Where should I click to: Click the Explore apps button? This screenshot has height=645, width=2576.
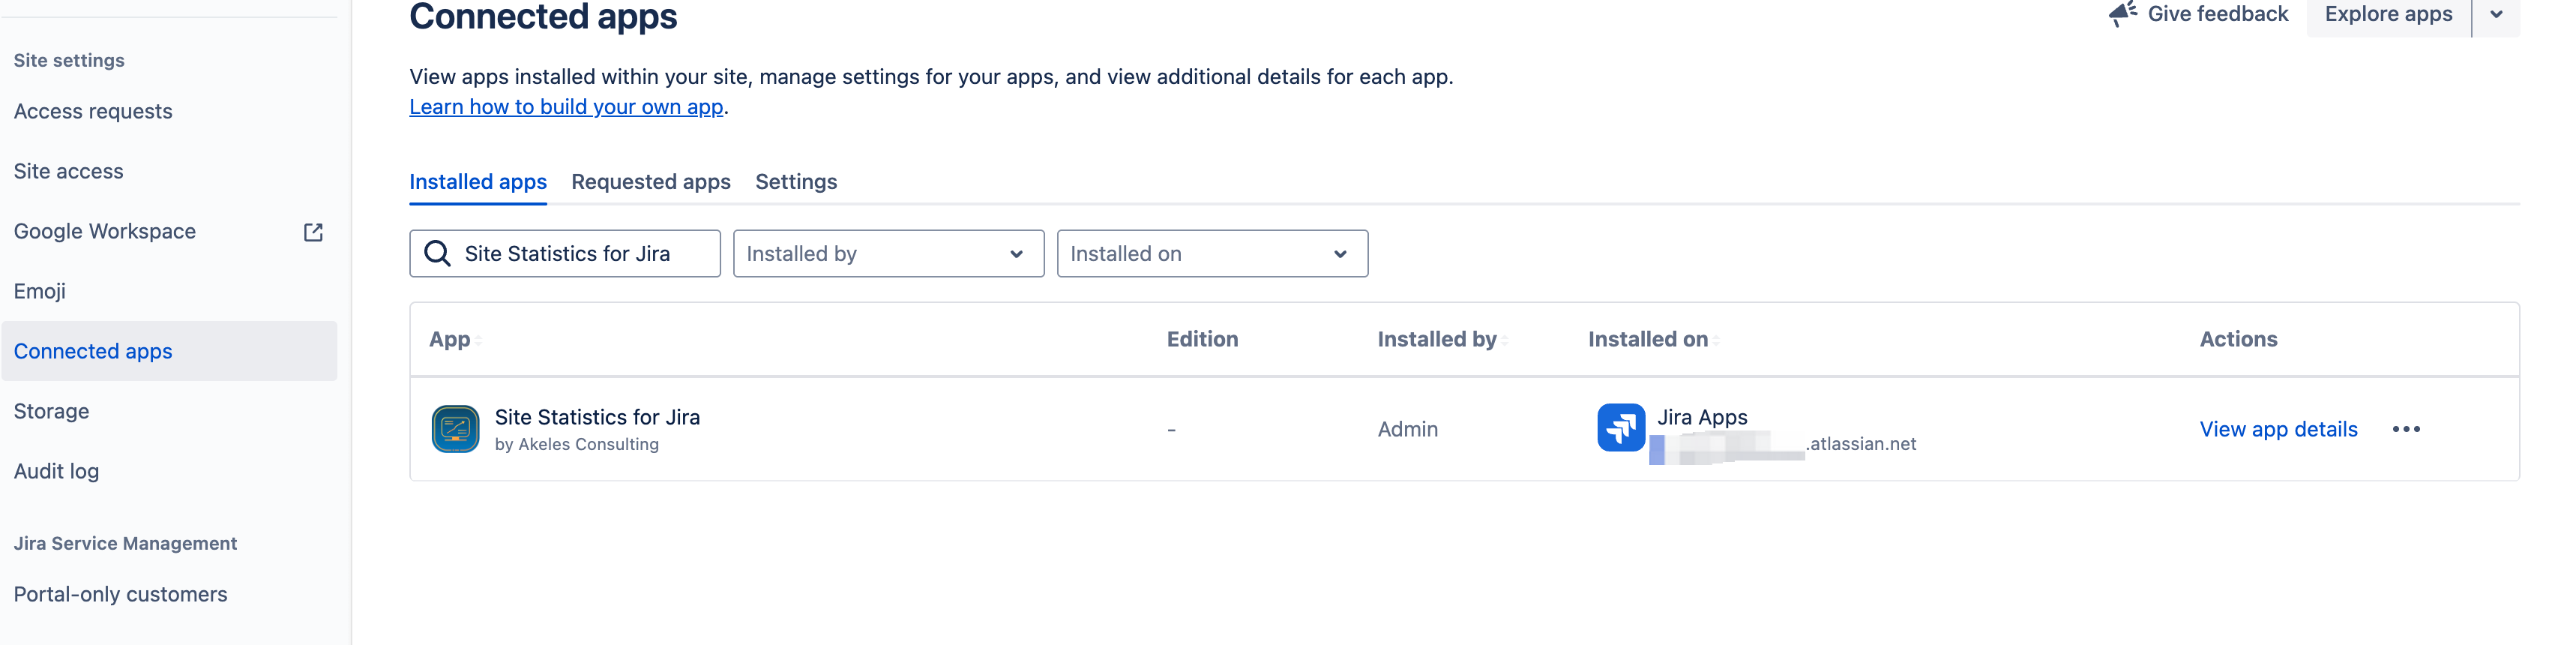(2388, 15)
